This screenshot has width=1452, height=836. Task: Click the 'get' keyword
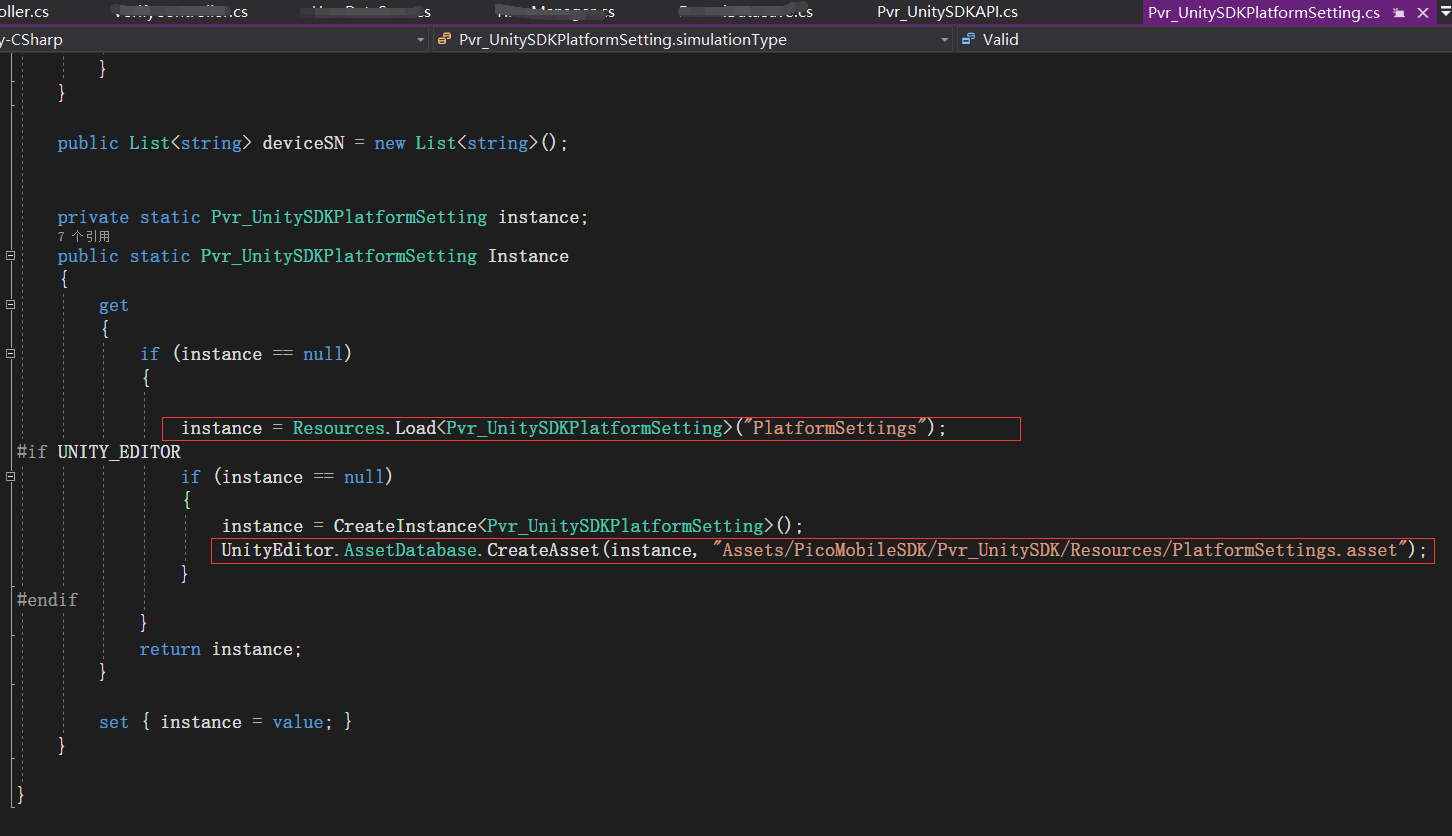tap(114, 305)
